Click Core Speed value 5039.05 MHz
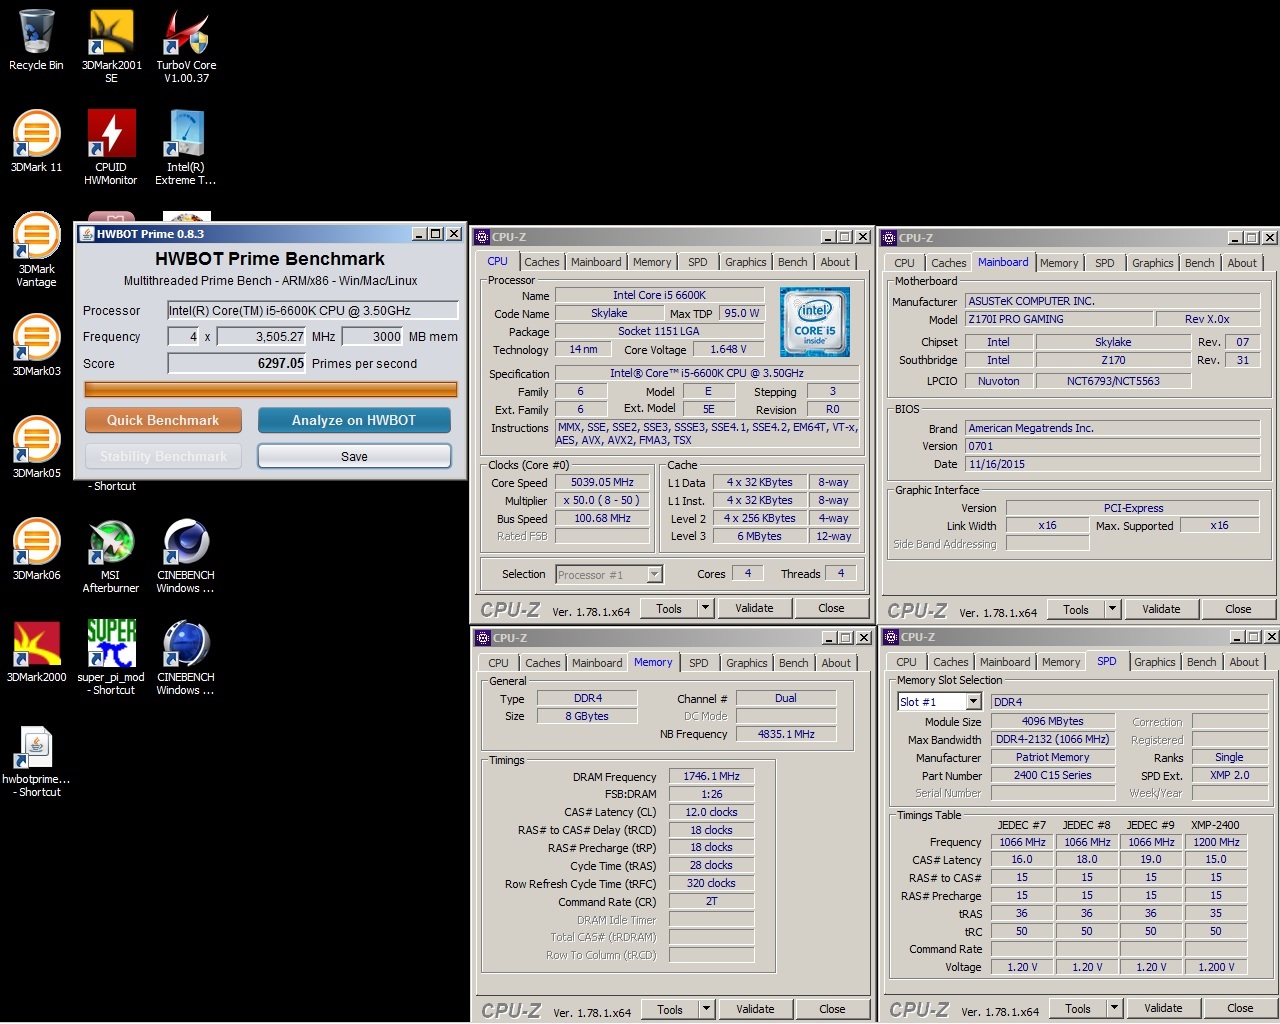Image resolution: width=1280 pixels, height=1024 pixels. click(602, 482)
